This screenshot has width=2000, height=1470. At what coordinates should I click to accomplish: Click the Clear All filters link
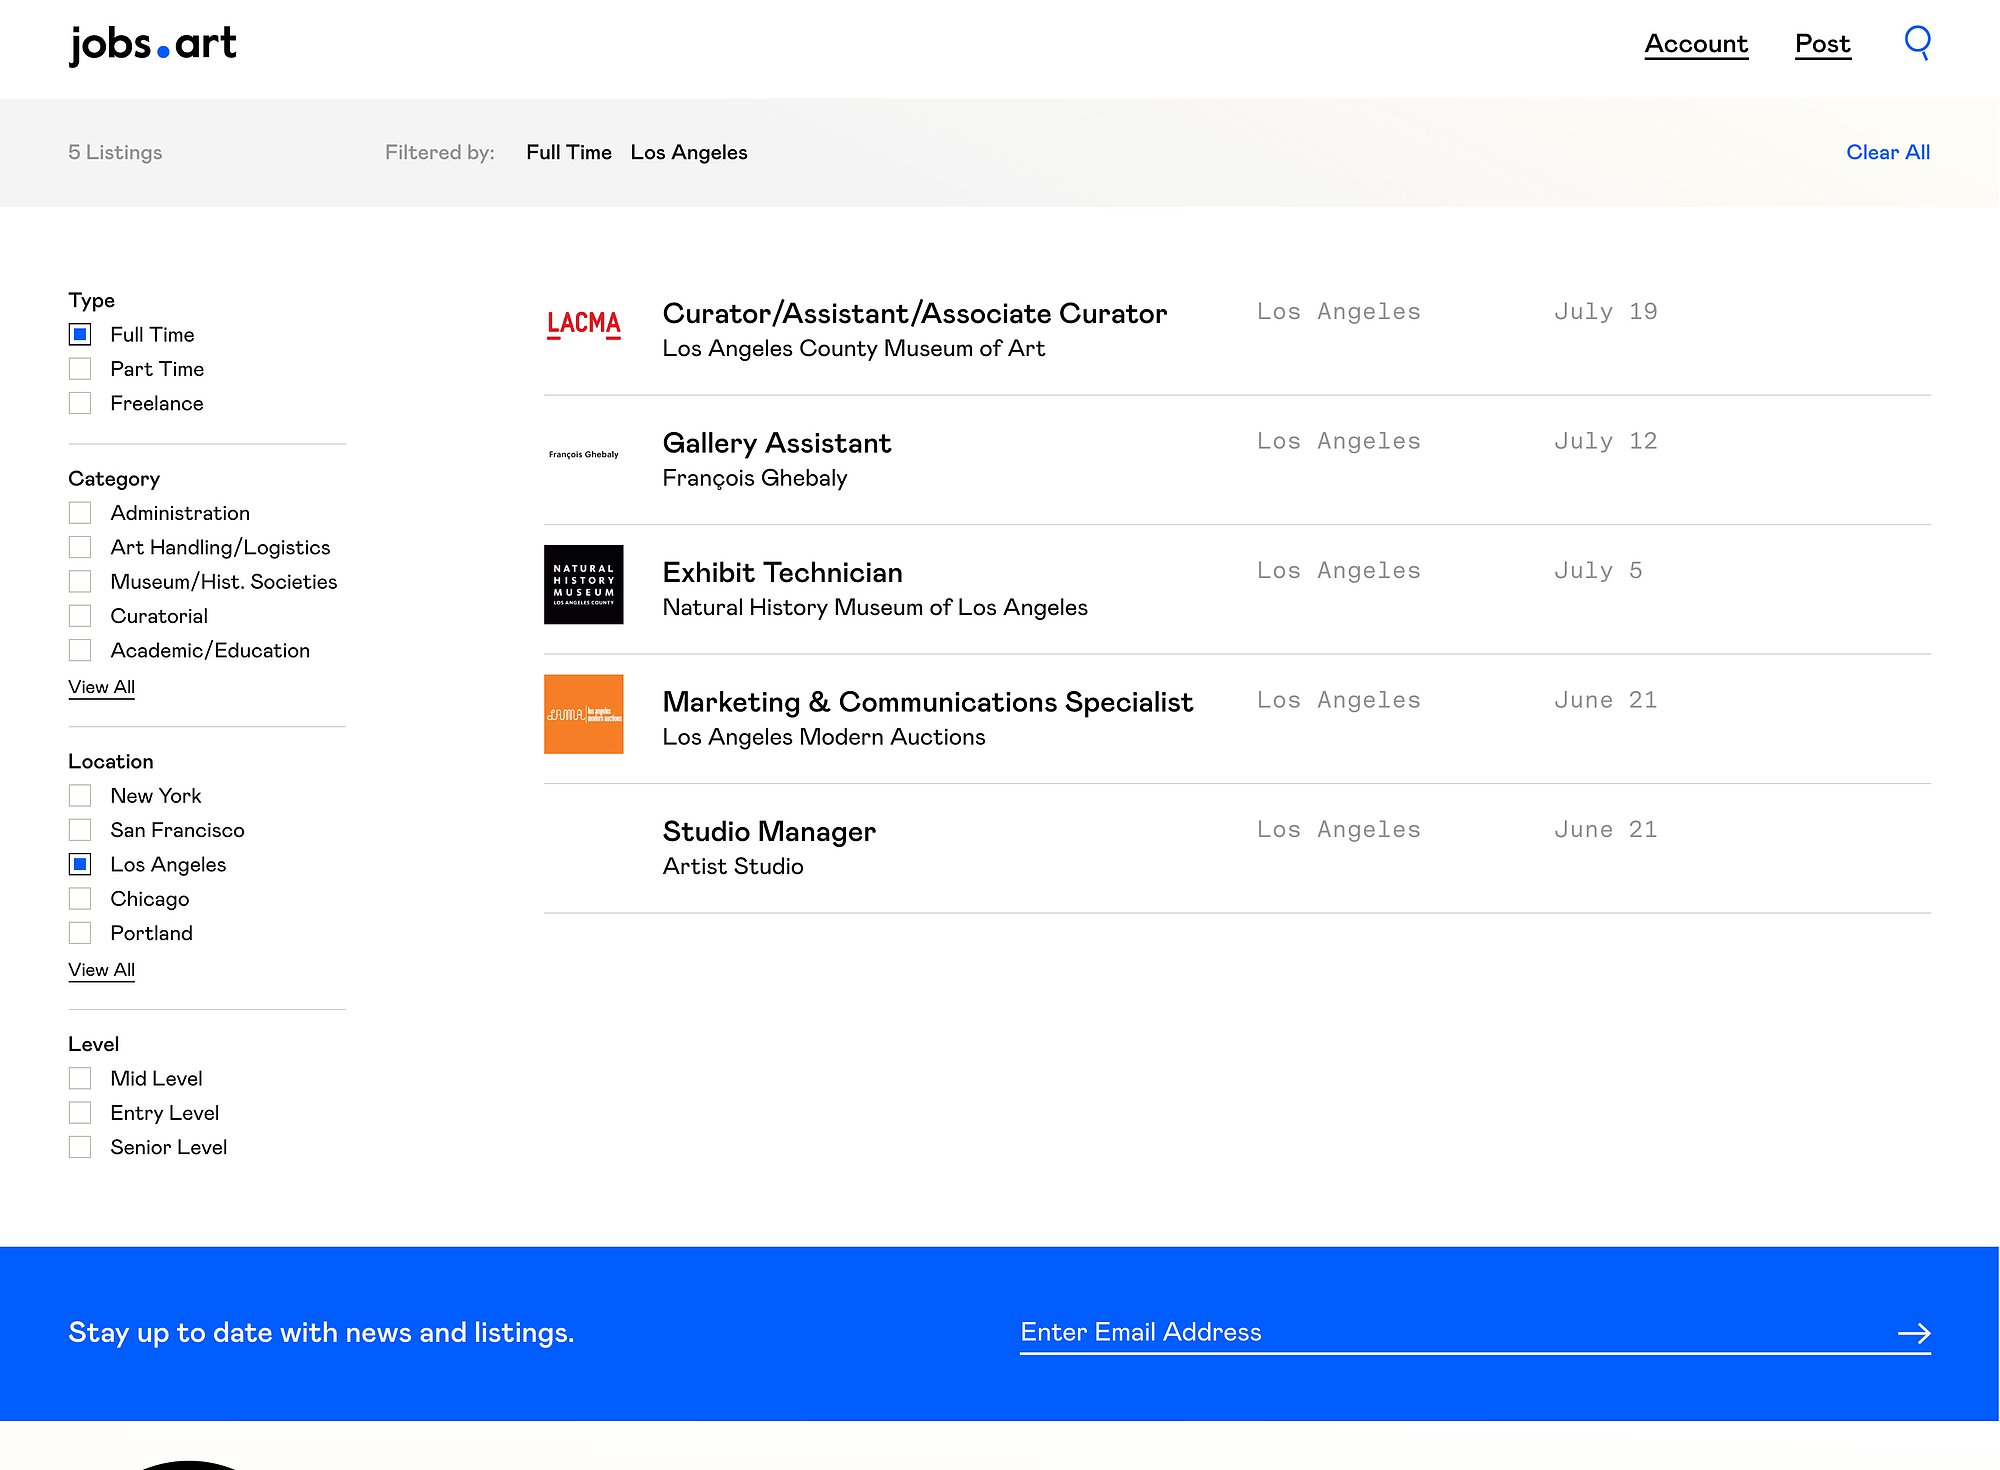(1887, 152)
